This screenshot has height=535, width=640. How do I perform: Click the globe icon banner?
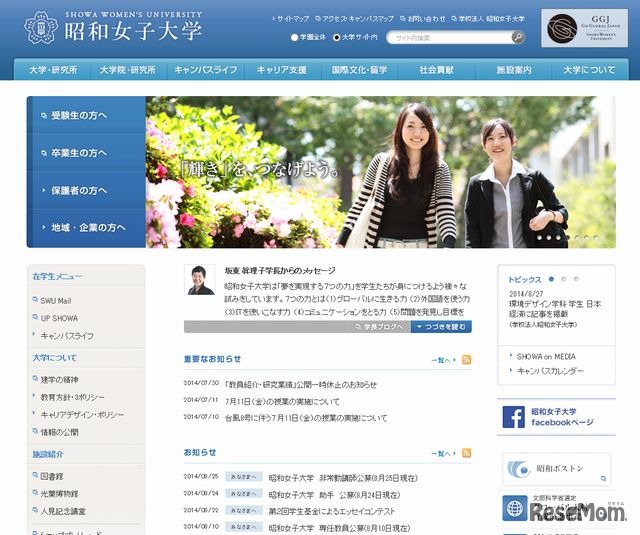(515, 508)
